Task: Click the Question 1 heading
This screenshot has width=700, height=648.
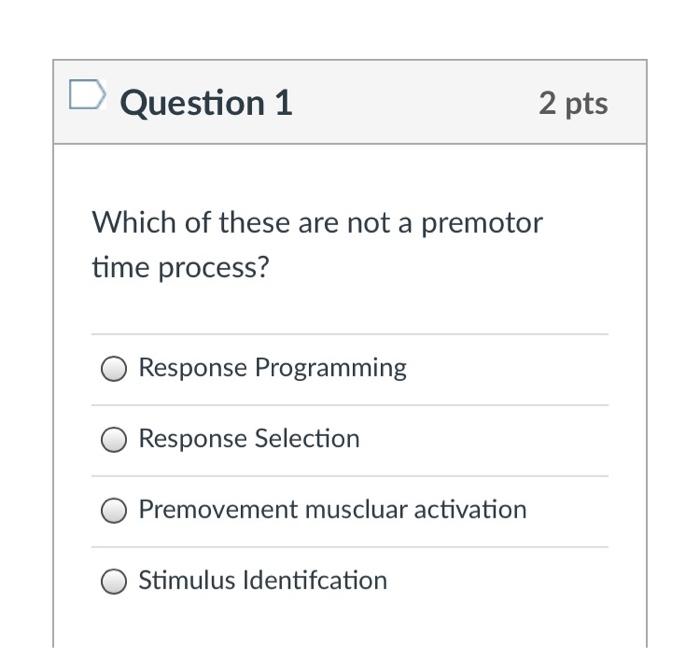Action: click(x=206, y=103)
